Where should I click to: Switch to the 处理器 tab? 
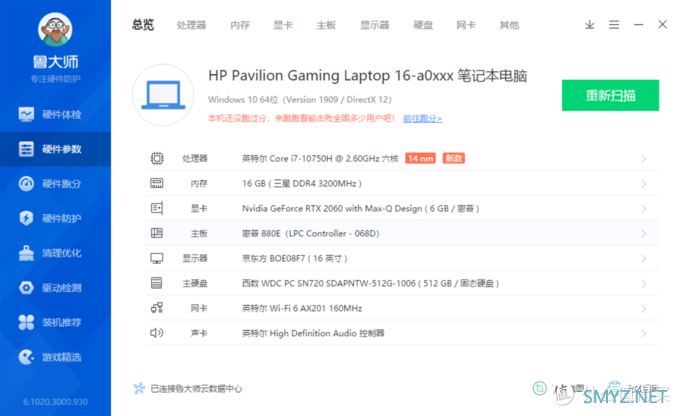coord(191,25)
